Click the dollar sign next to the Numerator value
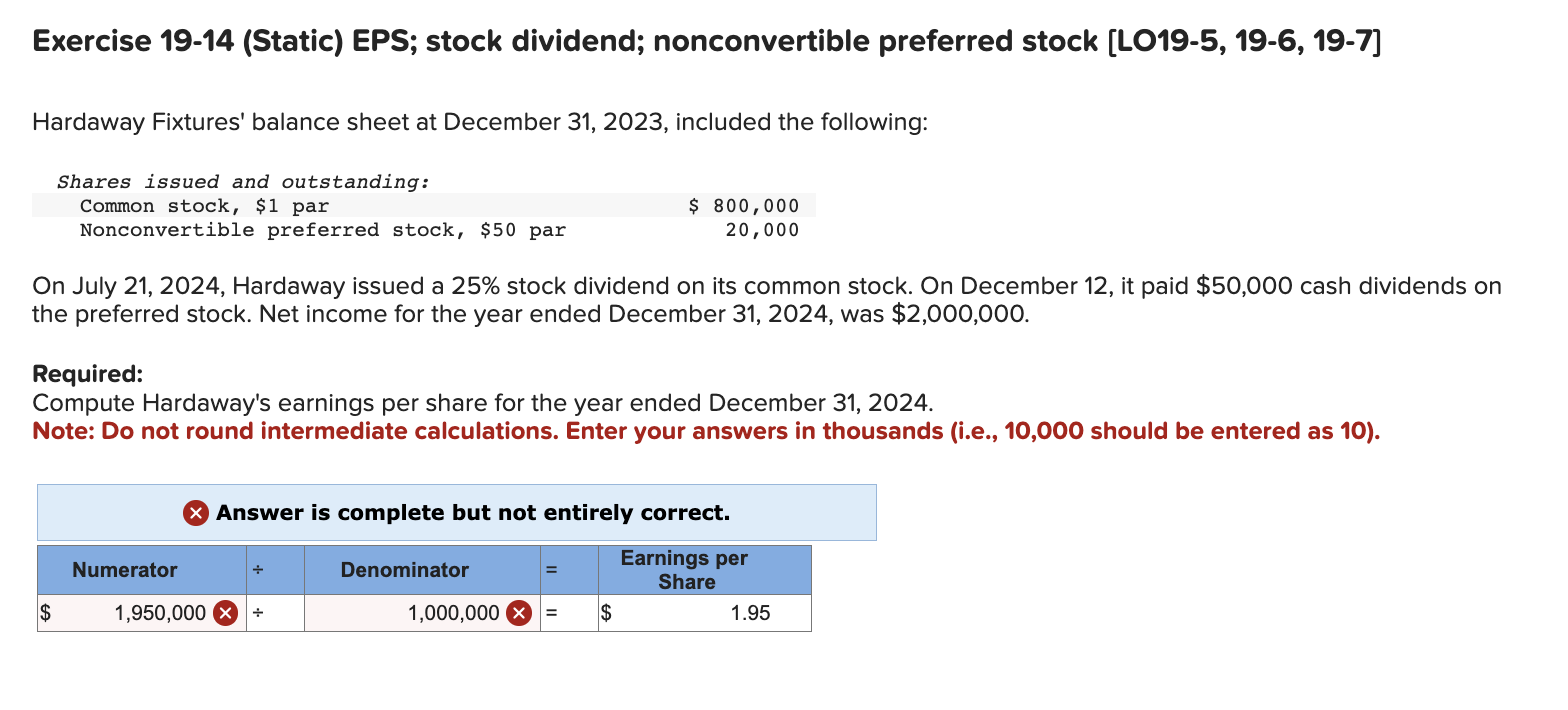 click(46, 613)
